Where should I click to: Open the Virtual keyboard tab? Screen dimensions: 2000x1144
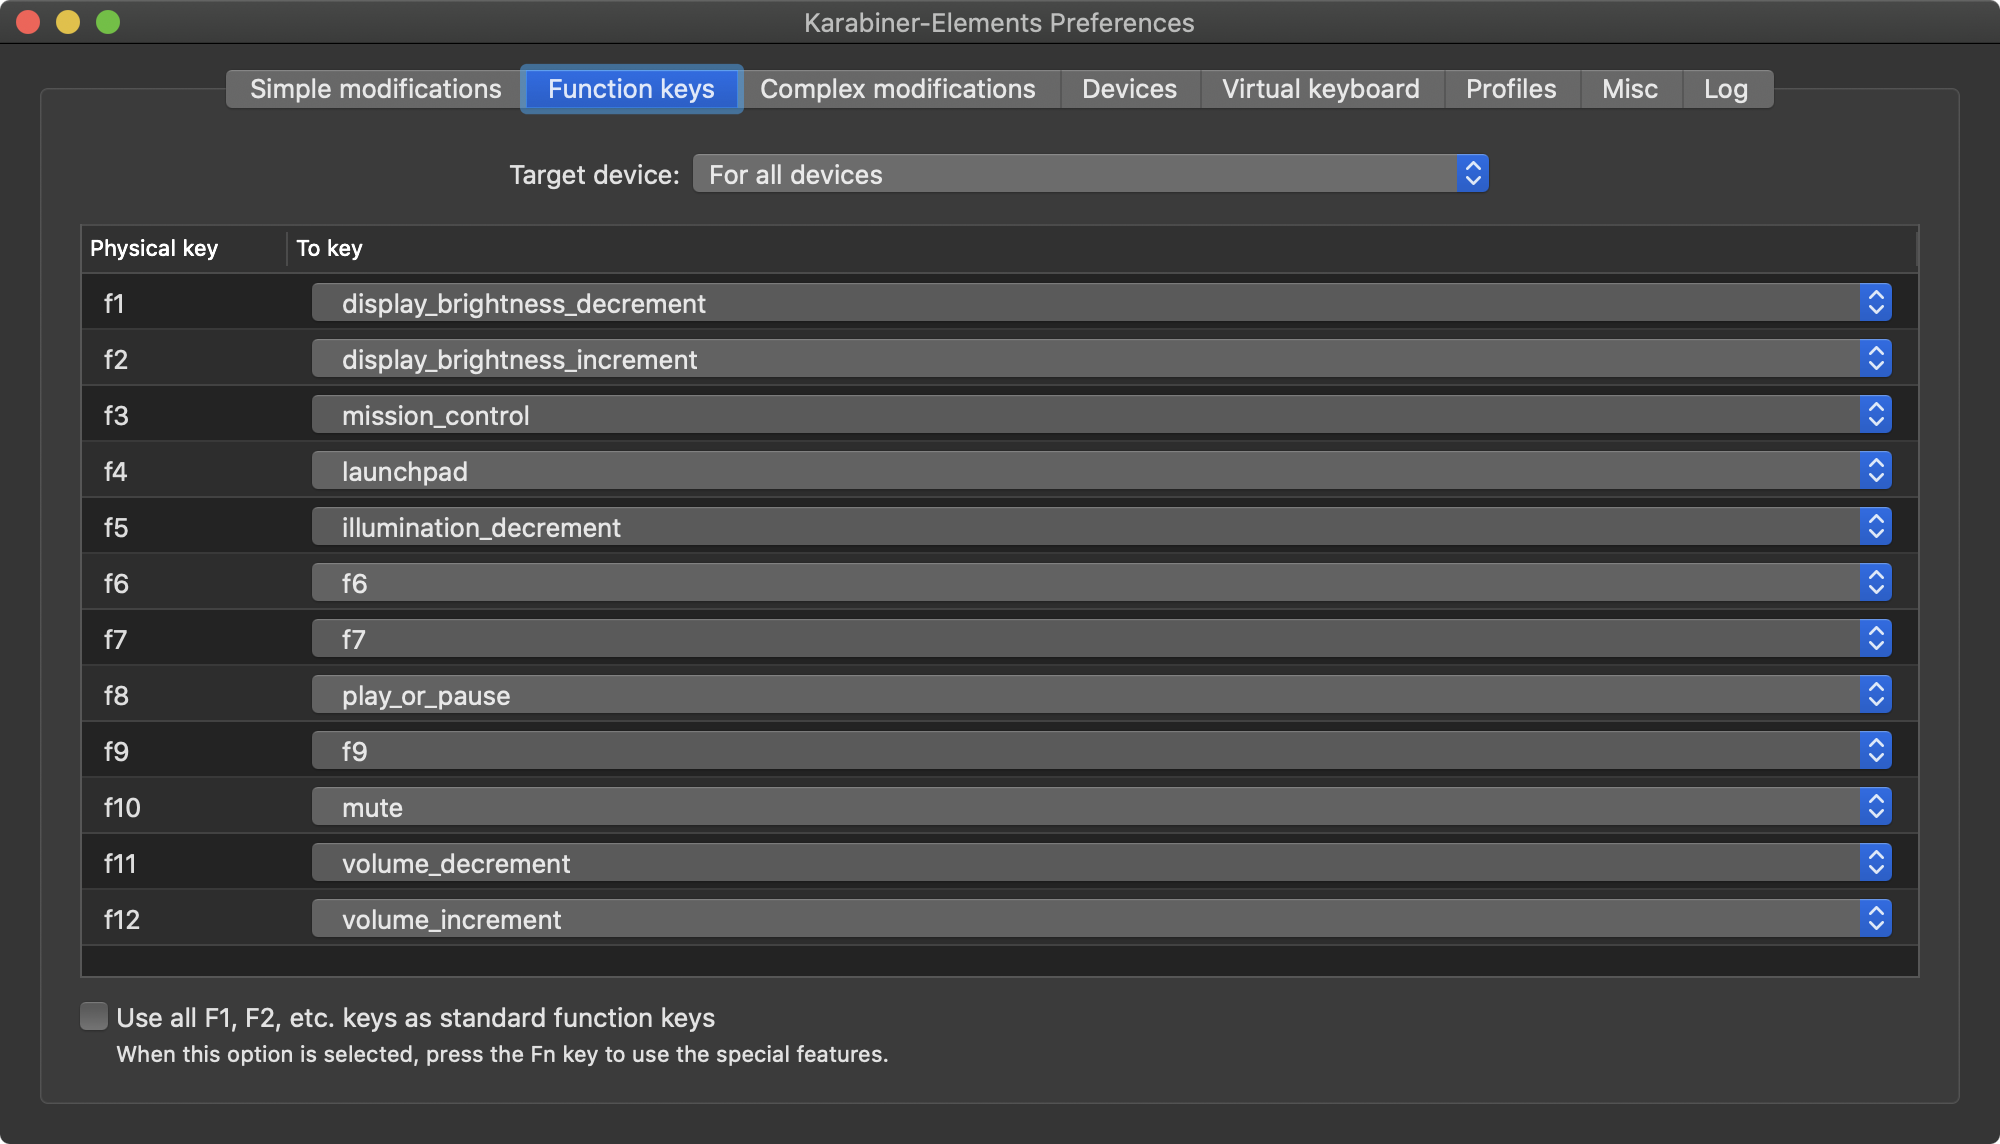1321,89
